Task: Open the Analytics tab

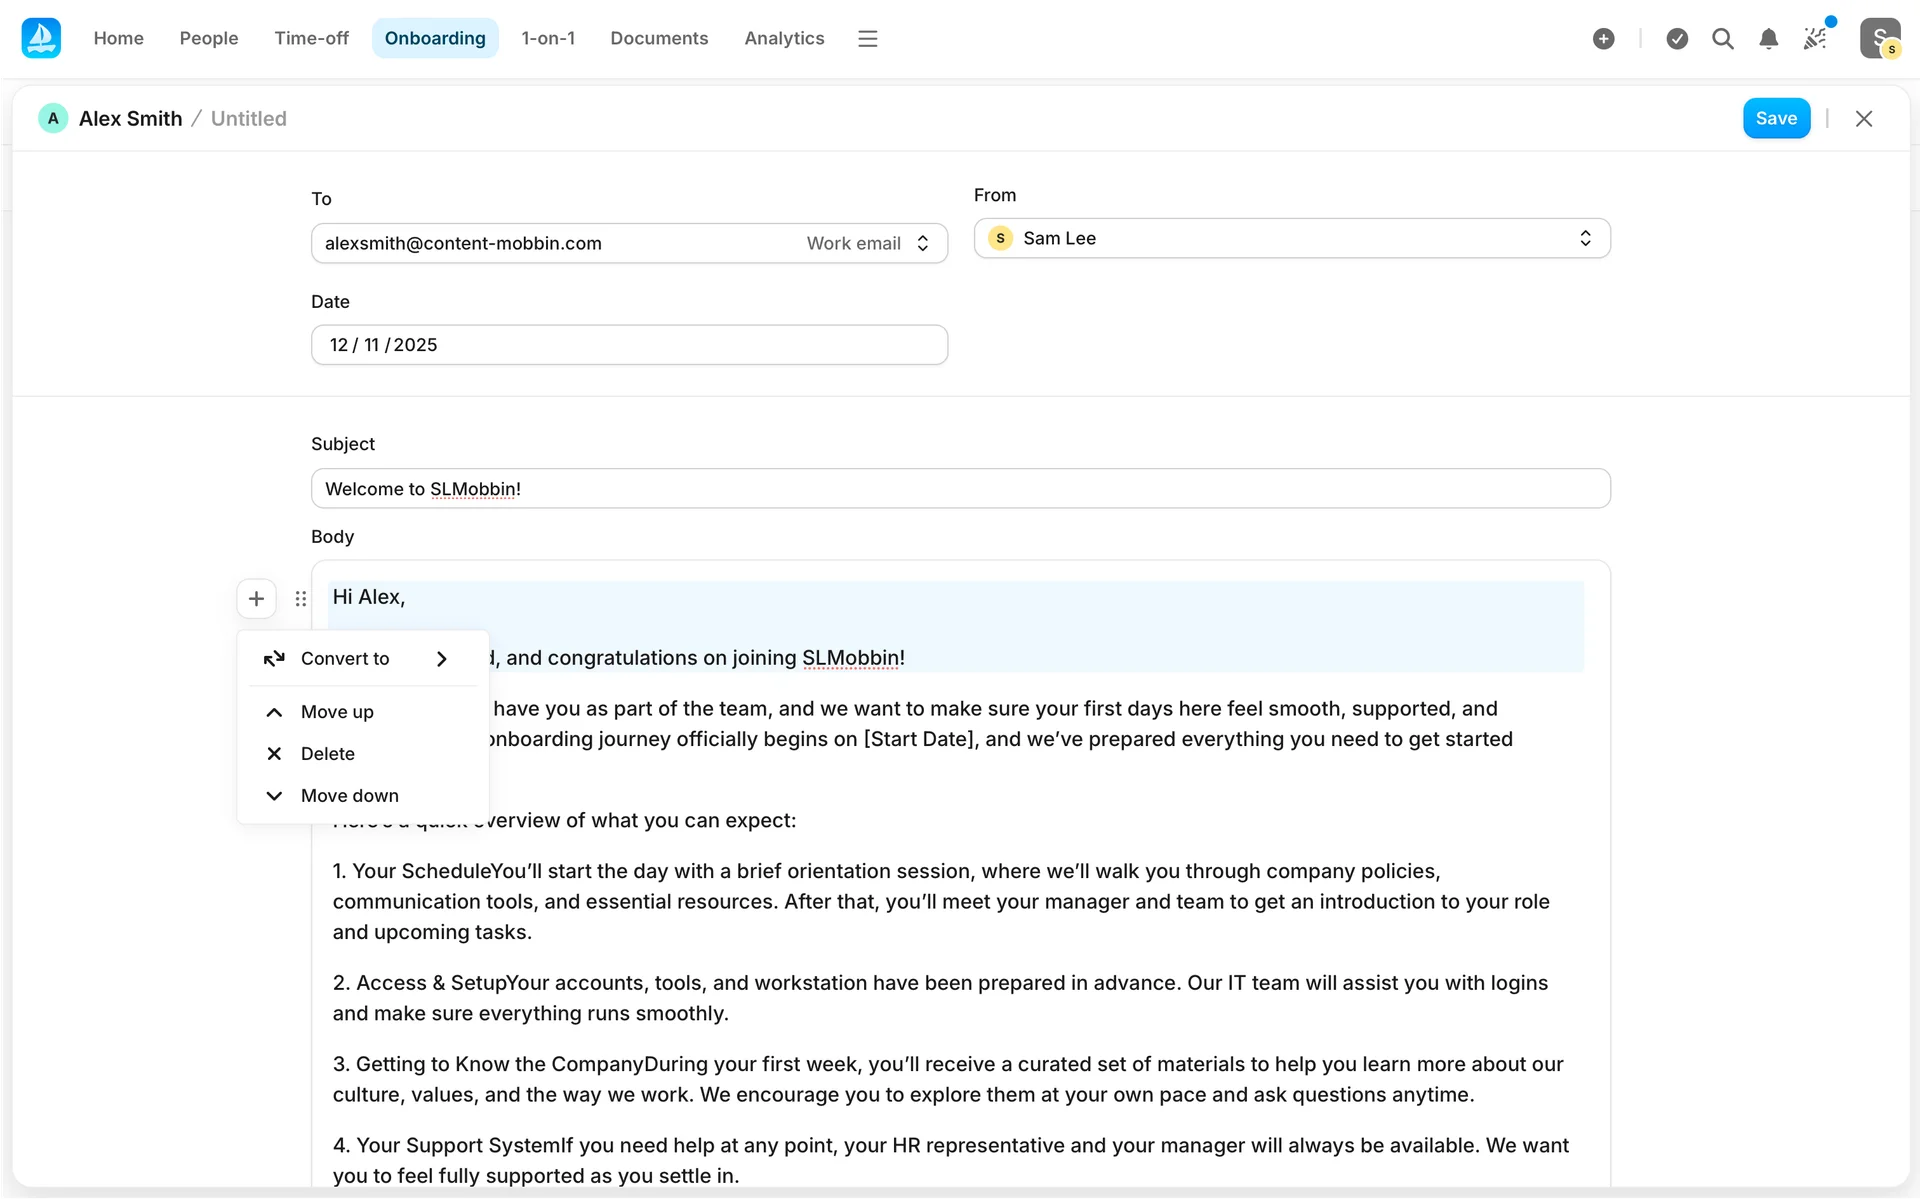Action: pos(784,38)
